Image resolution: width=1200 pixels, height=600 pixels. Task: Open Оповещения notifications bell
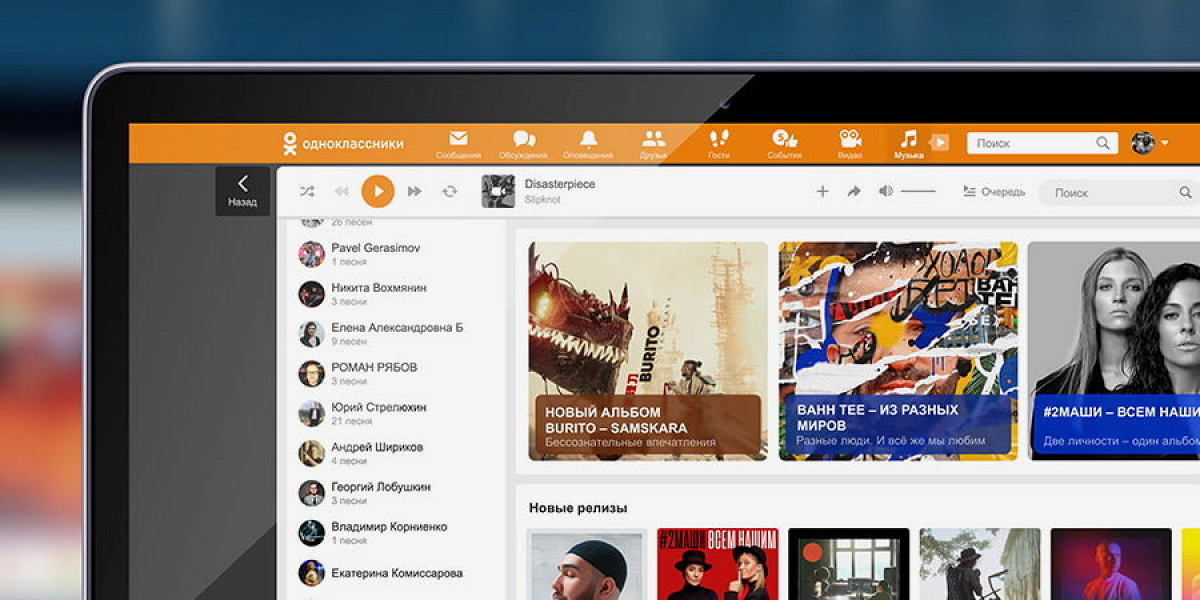point(588,140)
